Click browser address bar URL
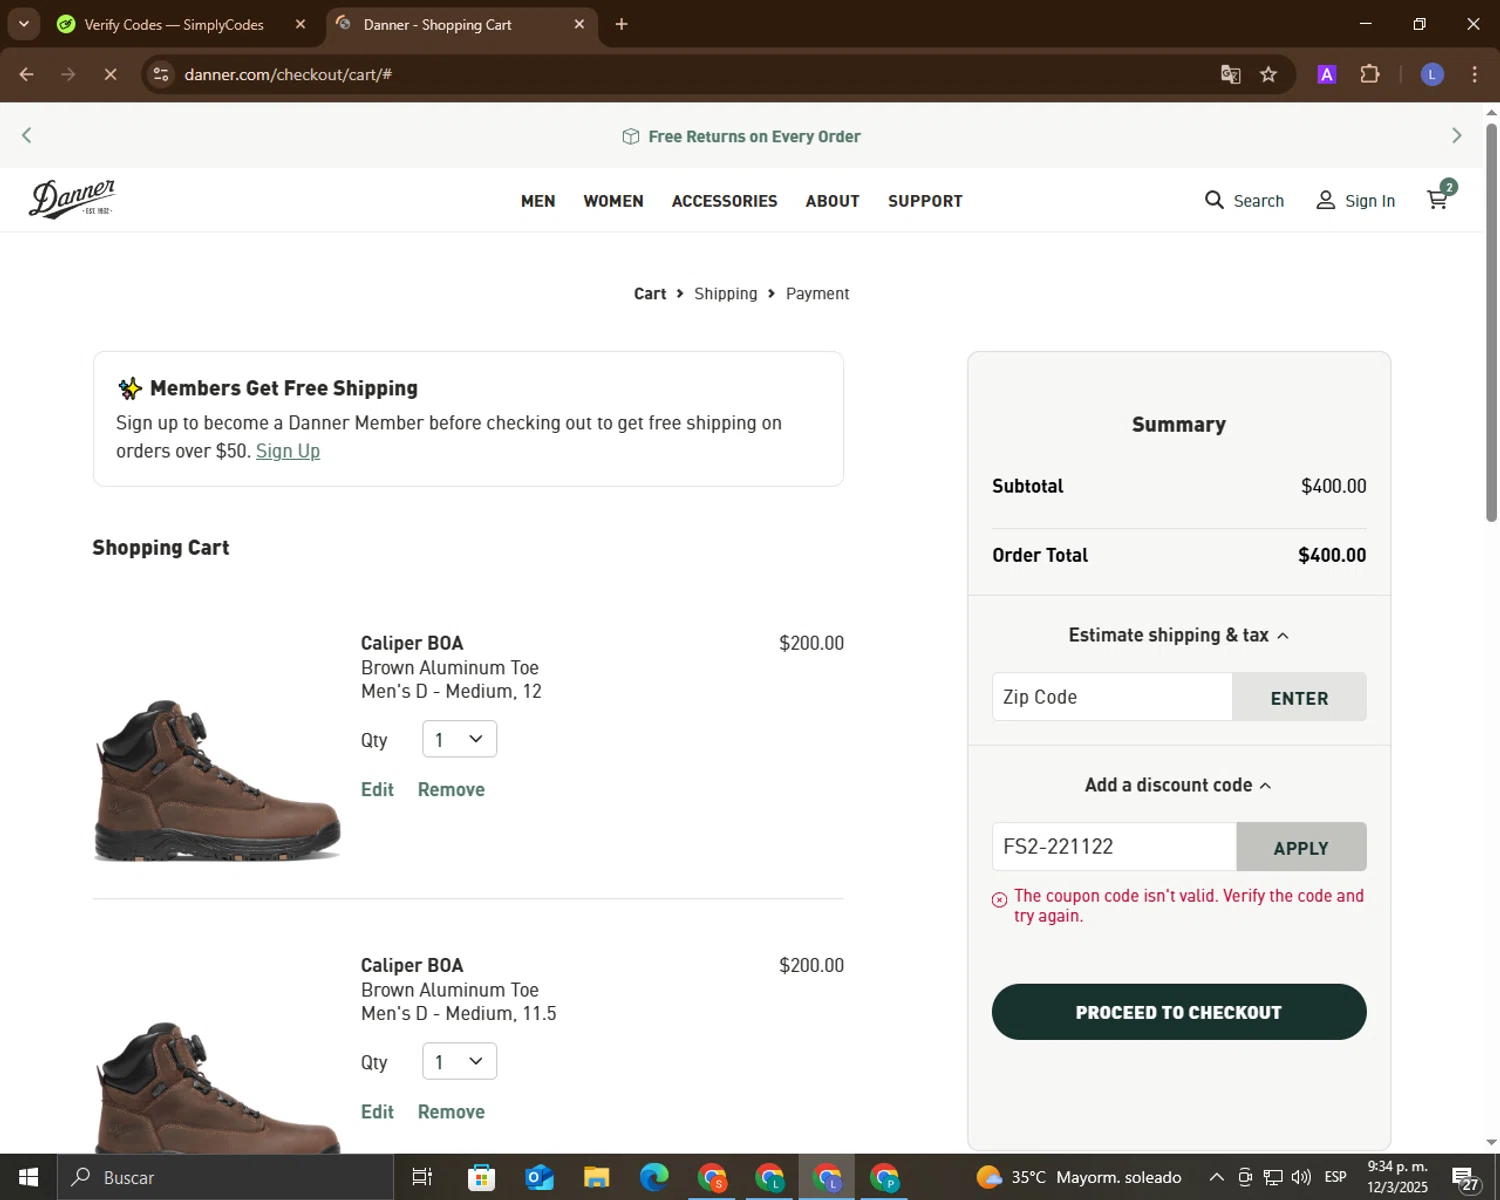 click(x=288, y=74)
